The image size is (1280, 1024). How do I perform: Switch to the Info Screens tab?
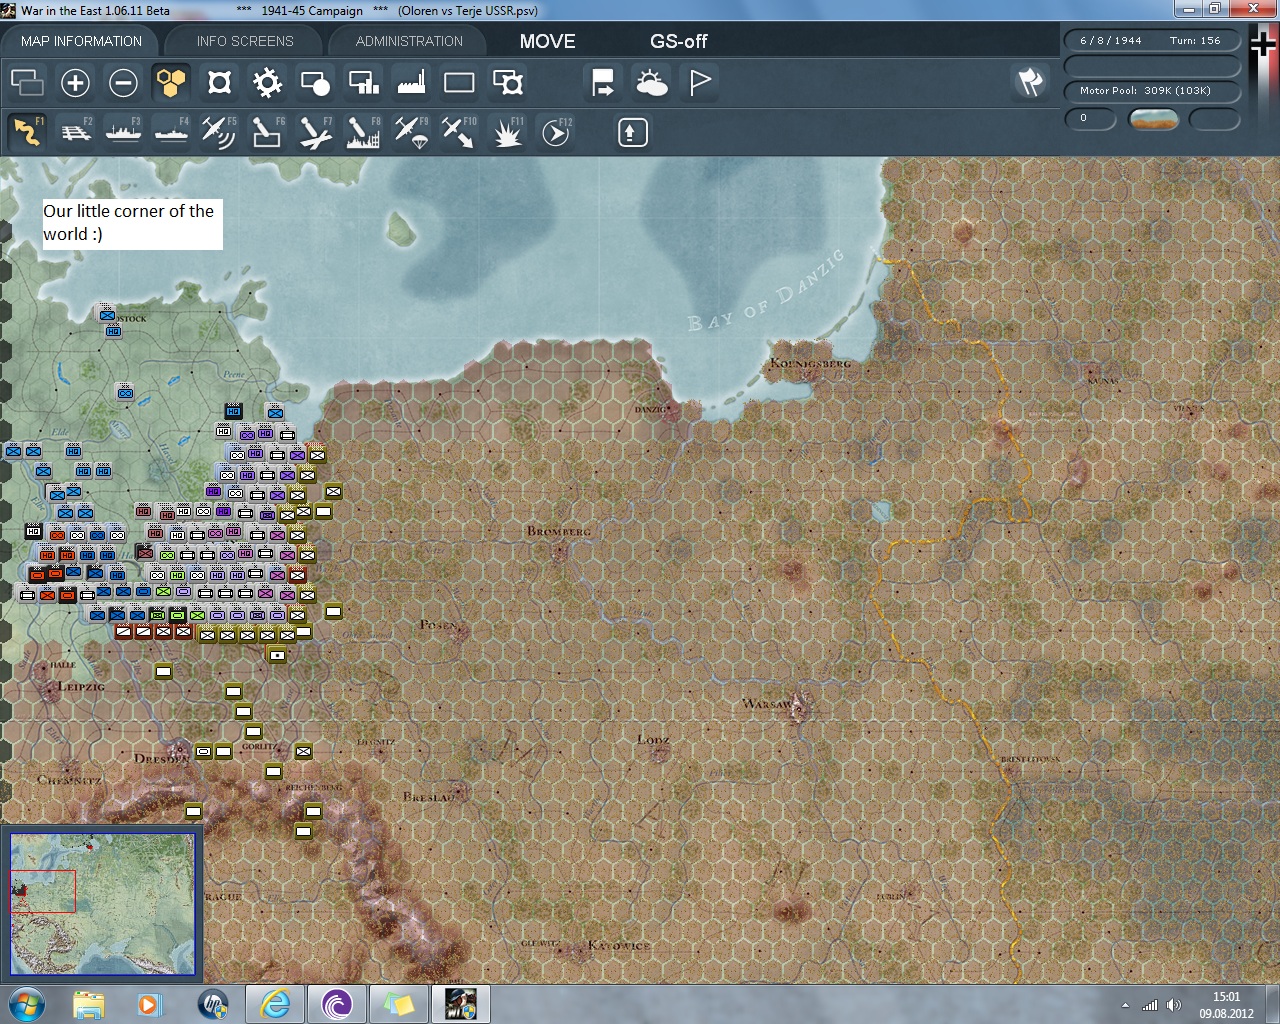pos(245,41)
